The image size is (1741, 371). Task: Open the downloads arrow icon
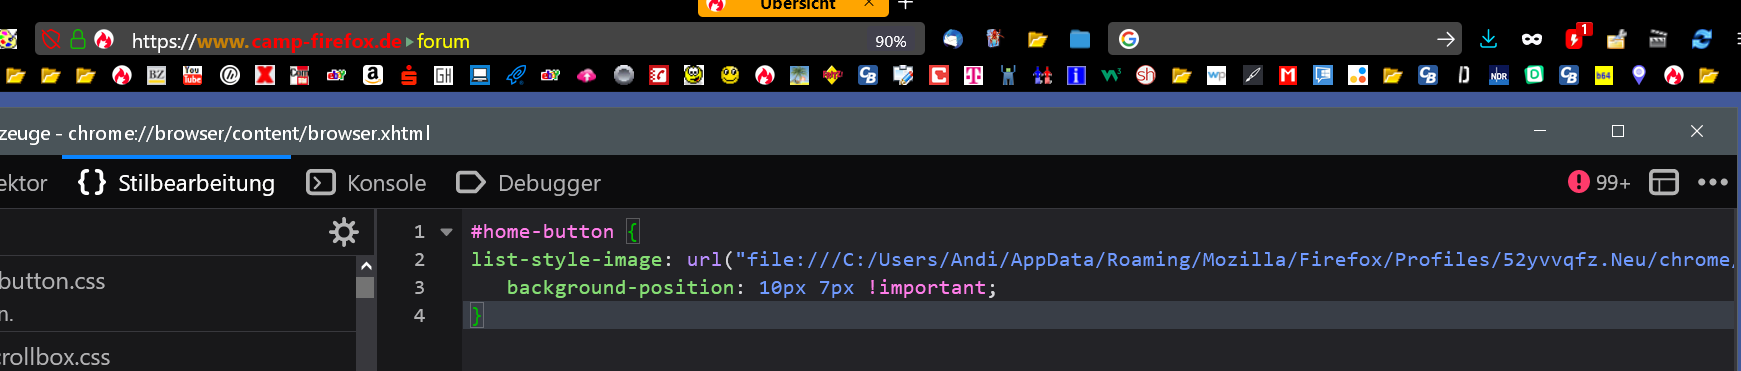1488,39
